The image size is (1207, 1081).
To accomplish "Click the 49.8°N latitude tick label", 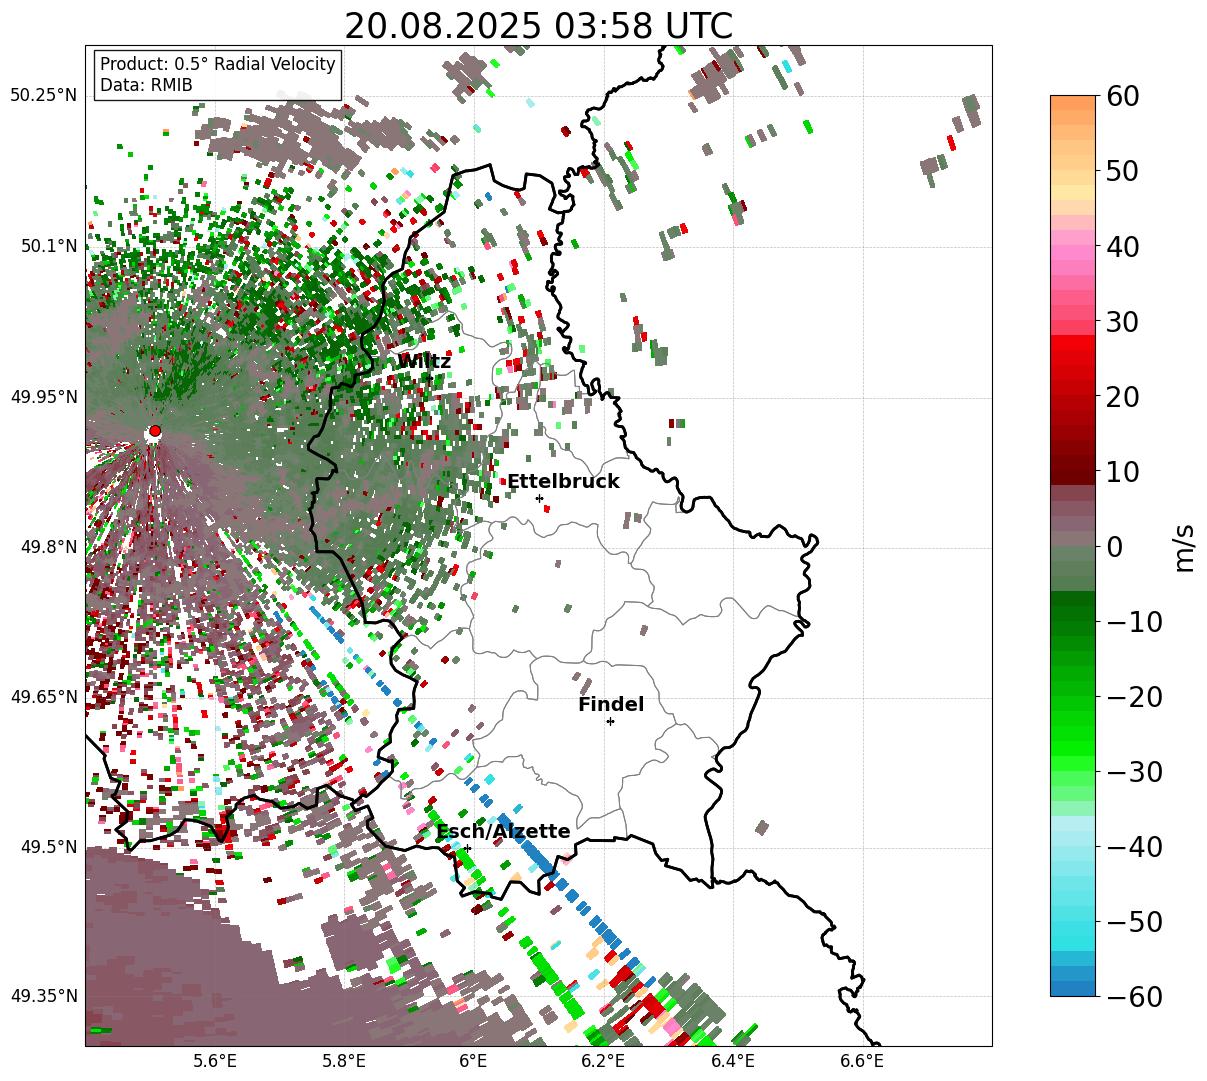I will click(48, 547).
